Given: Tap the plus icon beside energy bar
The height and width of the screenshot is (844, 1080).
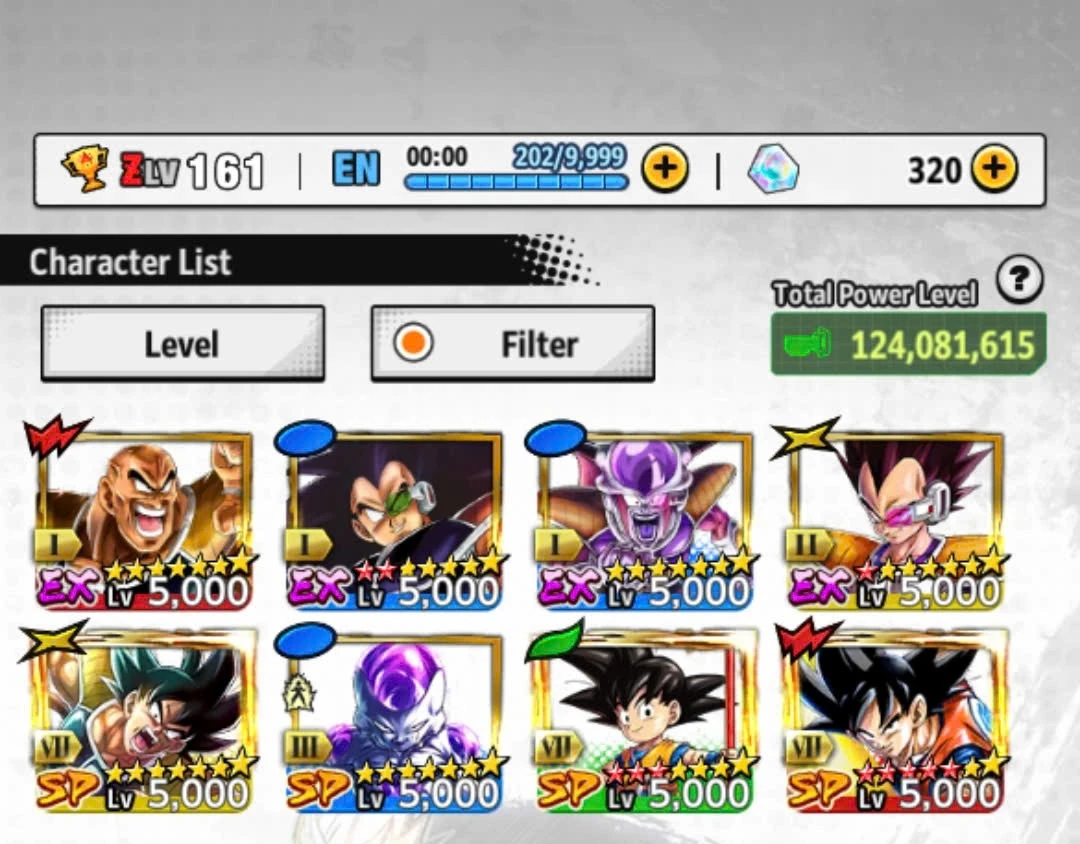Looking at the screenshot, I should pos(665,168).
